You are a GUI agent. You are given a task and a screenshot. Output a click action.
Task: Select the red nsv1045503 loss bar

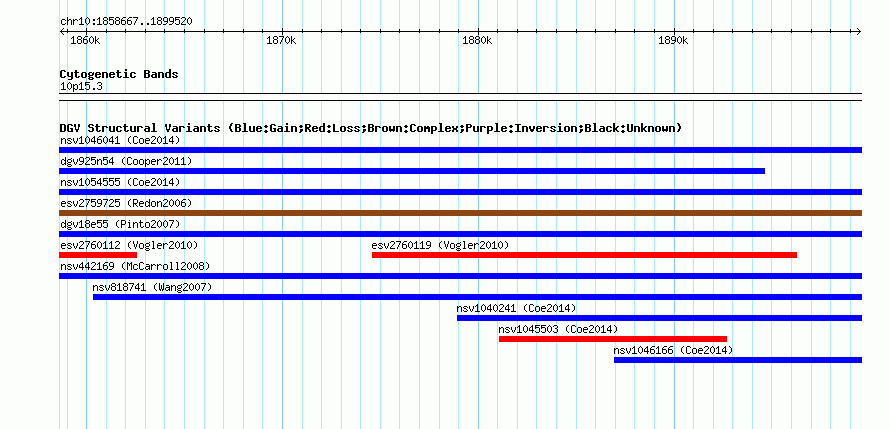(613, 339)
